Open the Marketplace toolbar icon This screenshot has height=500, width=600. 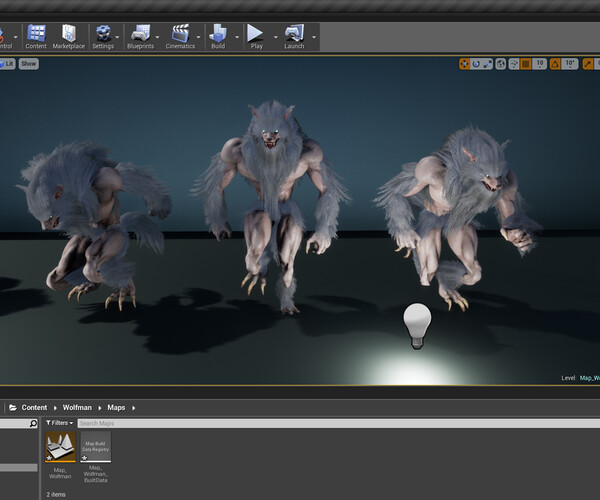click(x=68, y=37)
